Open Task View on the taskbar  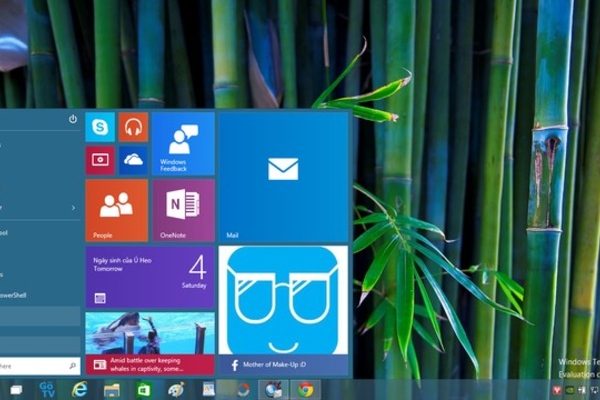16,390
